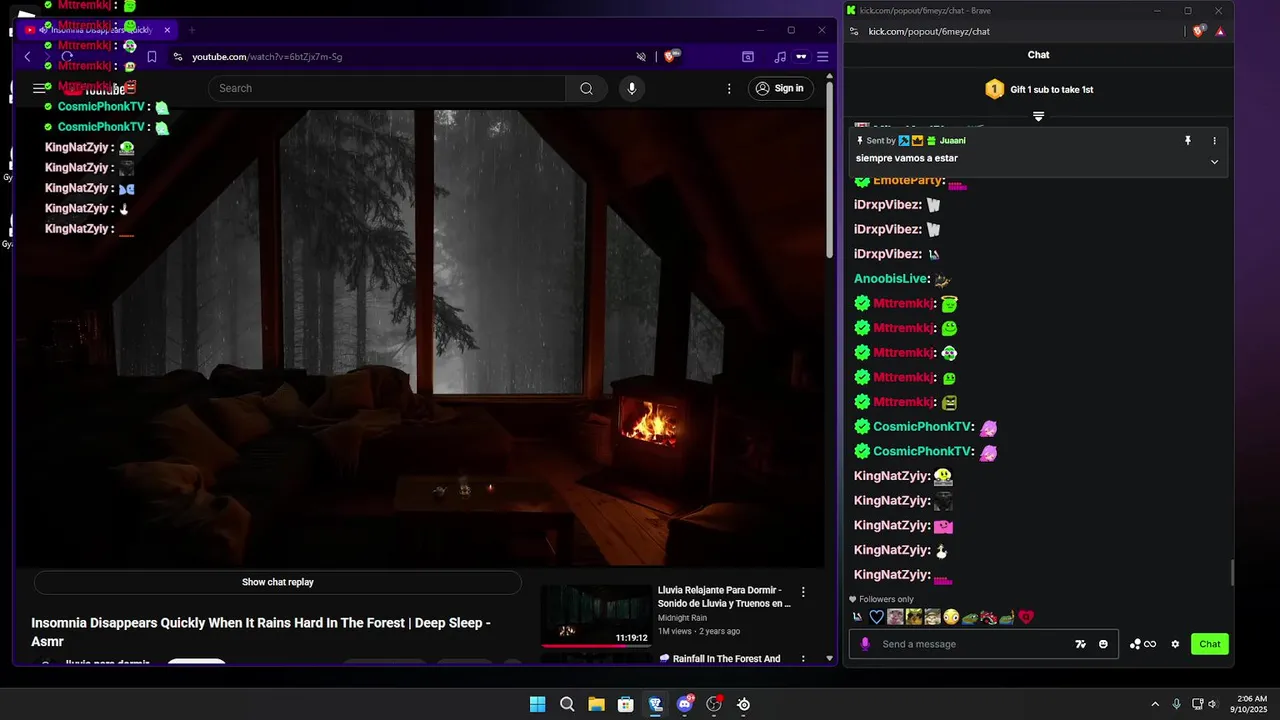1280x720 pixels.
Task: Click the green Chat send button
Action: click(x=1210, y=644)
